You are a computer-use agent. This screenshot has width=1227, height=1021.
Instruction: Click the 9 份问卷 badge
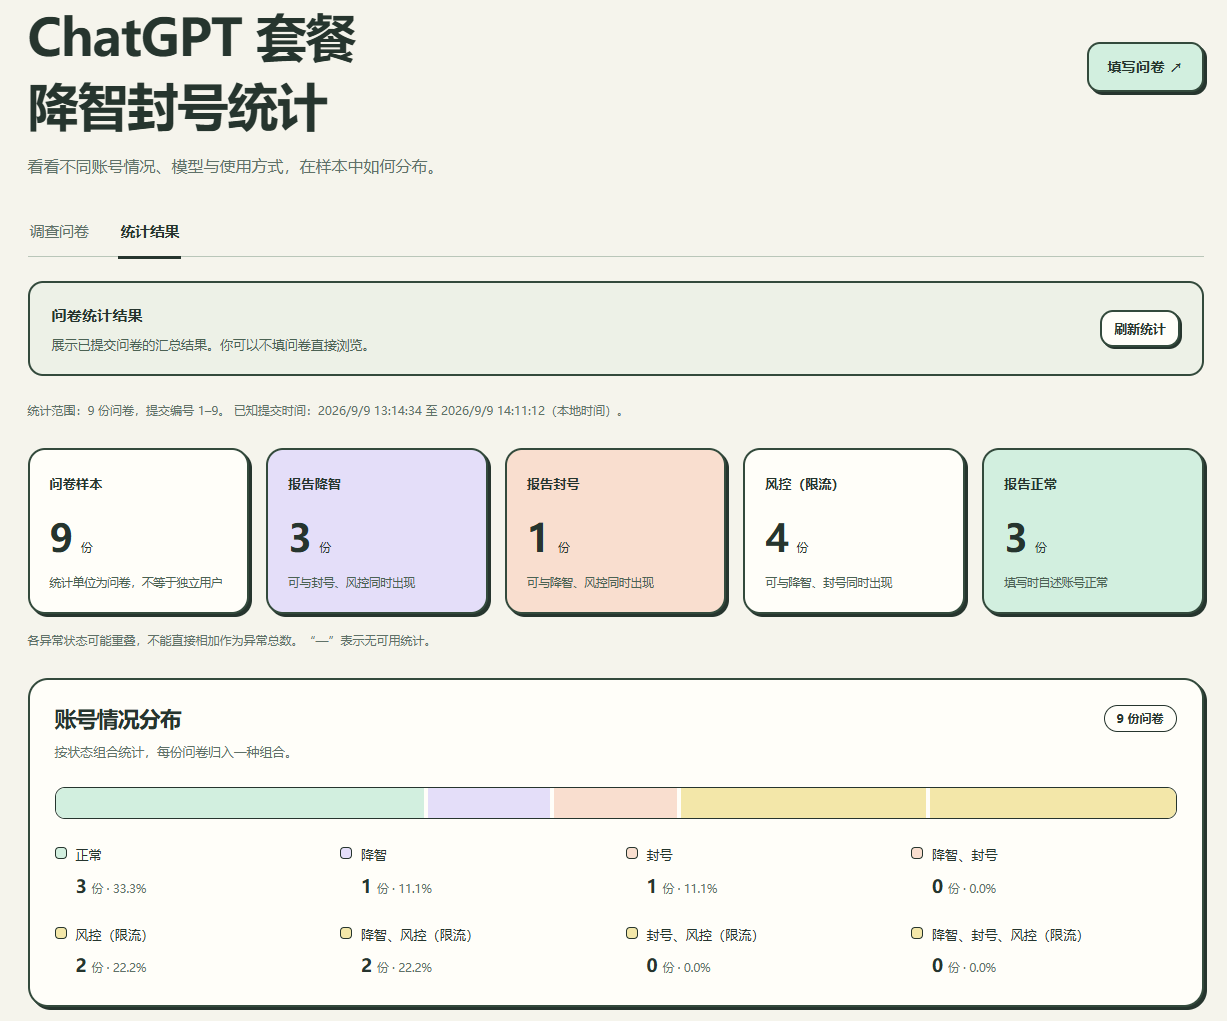point(1140,718)
